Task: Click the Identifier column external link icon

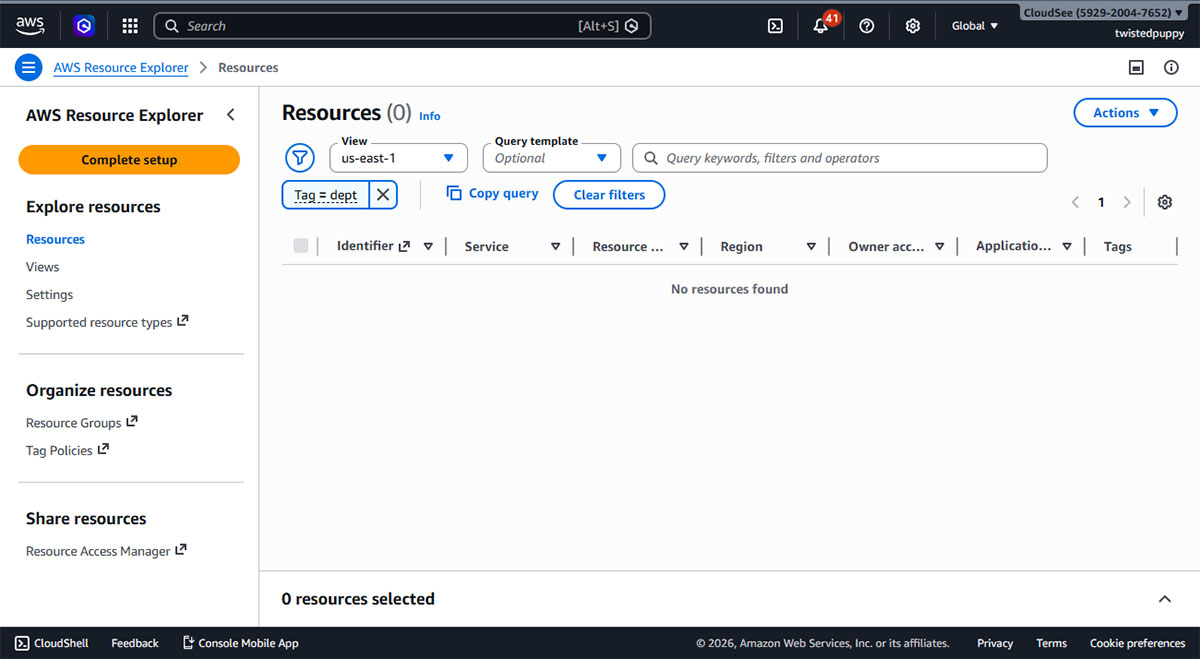Action: click(x=404, y=246)
